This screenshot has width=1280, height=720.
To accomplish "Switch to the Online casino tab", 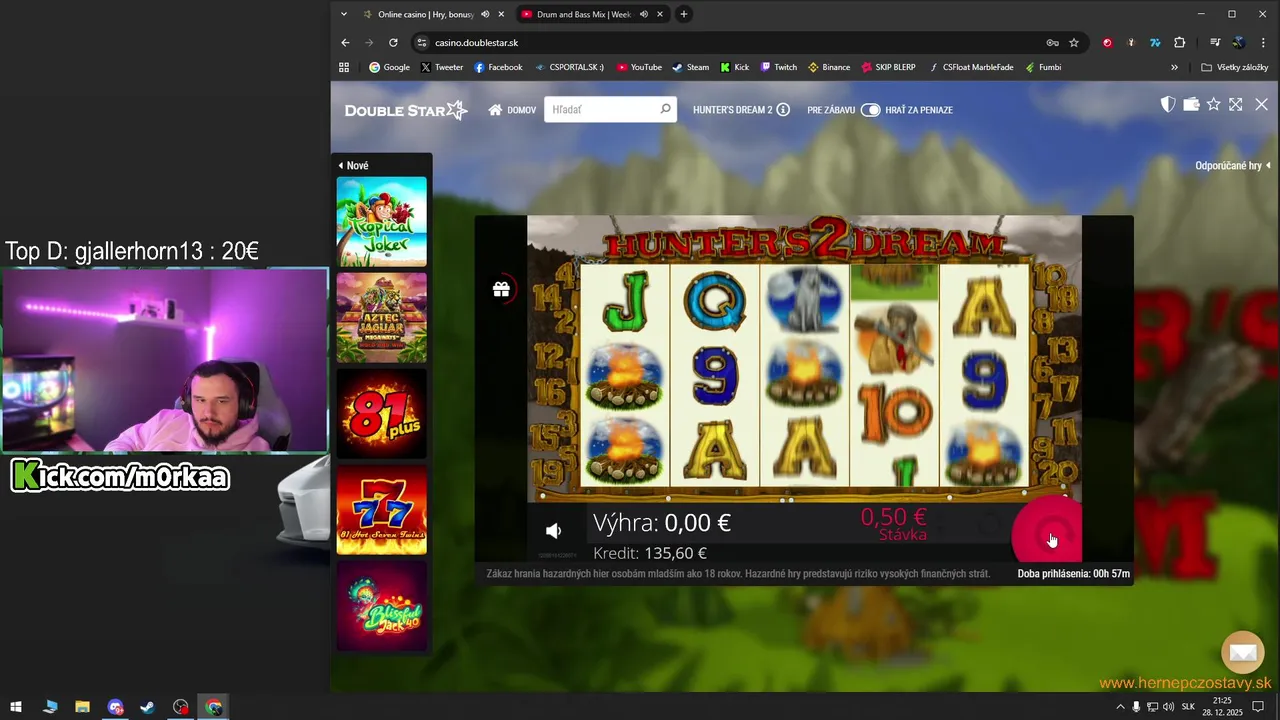I will tap(425, 14).
